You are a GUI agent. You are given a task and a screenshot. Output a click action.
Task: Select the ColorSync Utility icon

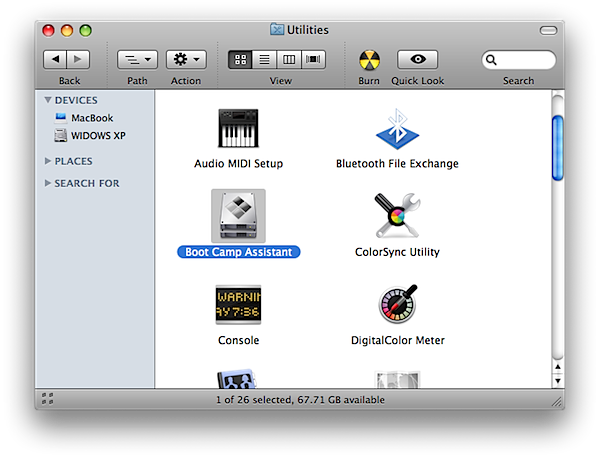397,215
